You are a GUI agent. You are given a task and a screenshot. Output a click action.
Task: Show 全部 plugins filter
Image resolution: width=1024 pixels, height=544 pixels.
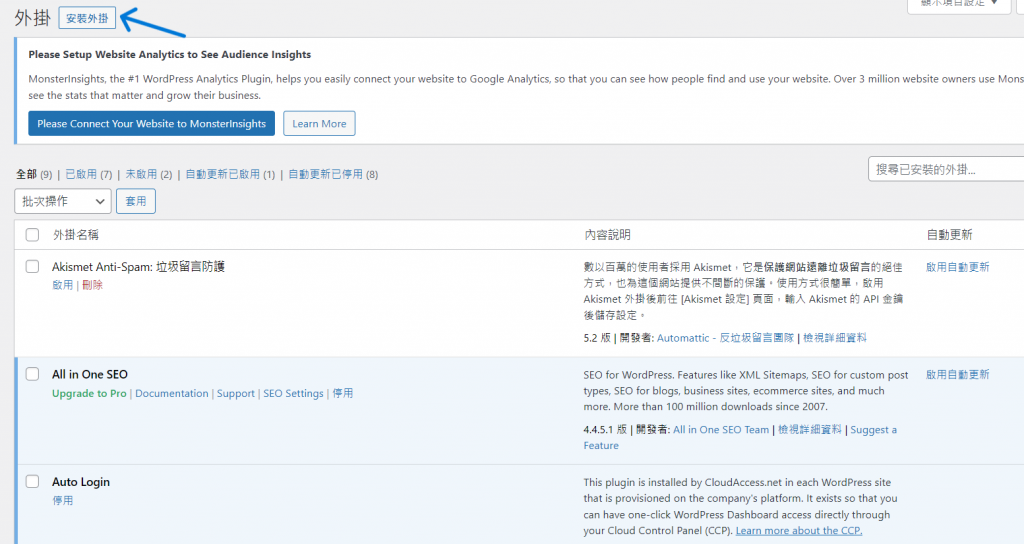pos(26,174)
